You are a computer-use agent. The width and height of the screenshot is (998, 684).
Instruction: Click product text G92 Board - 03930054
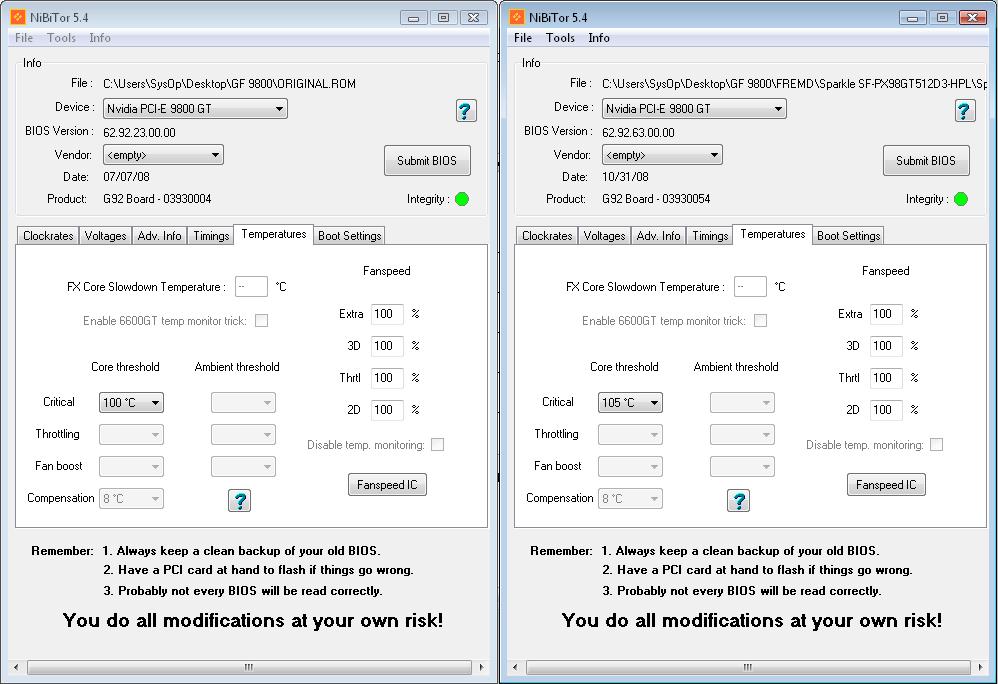point(656,199)
